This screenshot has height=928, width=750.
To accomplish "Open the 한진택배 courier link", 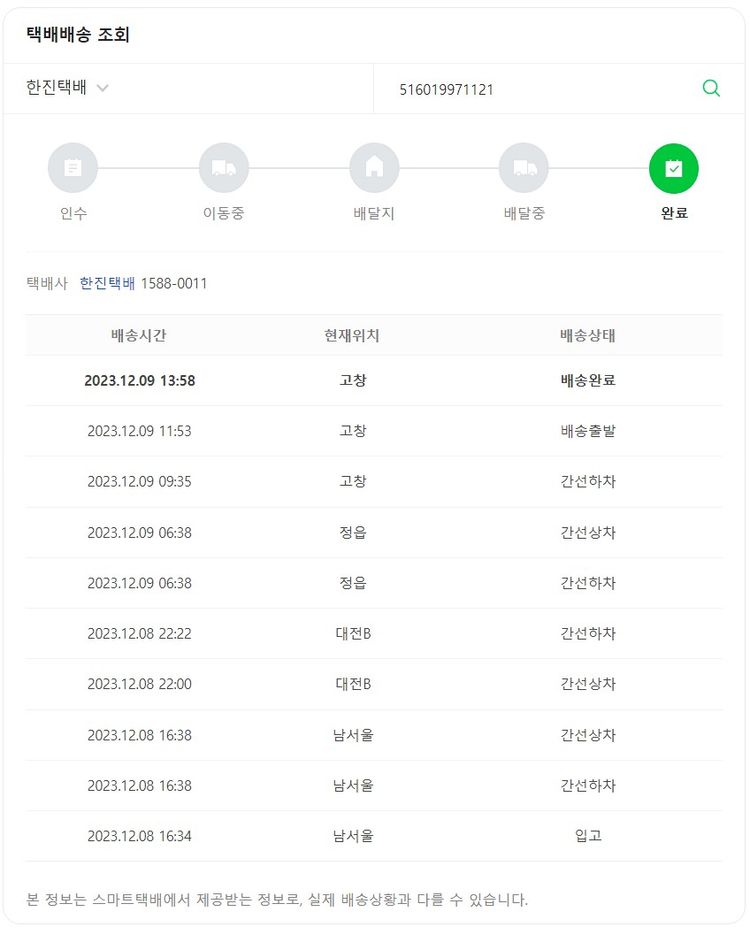I will pyautogui.click(x=107, y=283).
